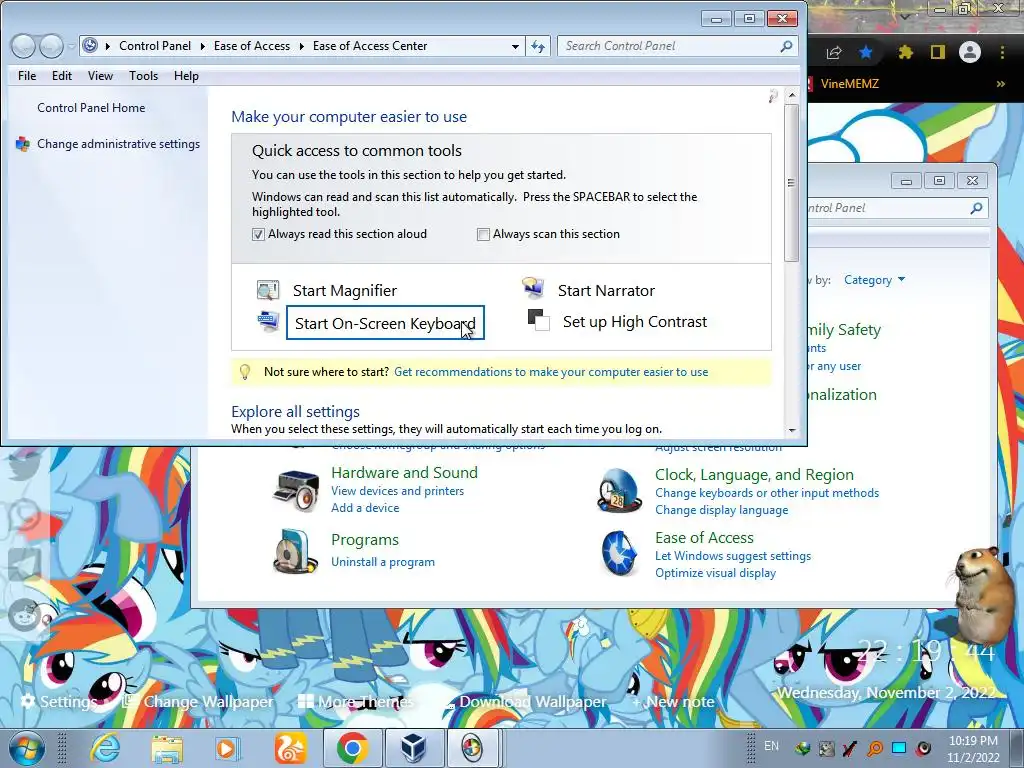Open the View menu

tap(100, 76)
